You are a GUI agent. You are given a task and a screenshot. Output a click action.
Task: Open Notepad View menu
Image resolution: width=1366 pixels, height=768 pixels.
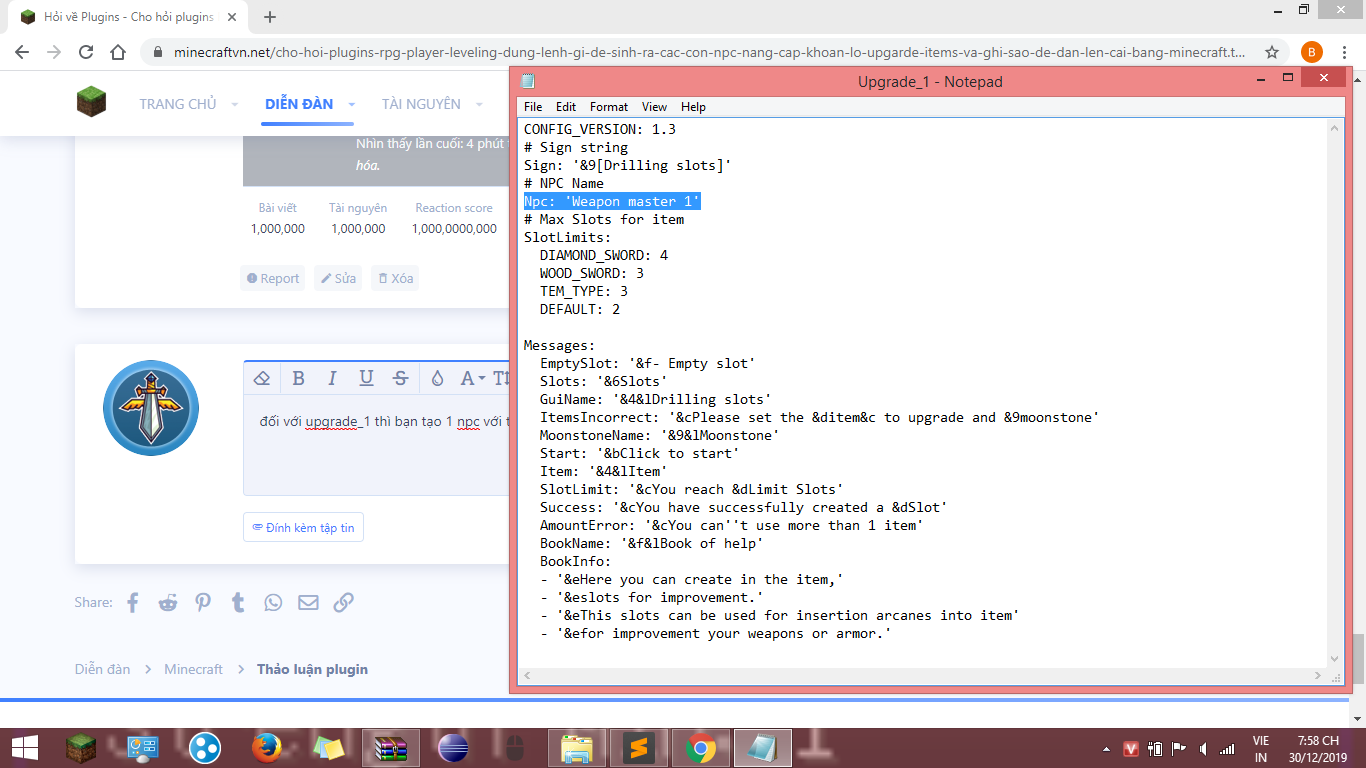(x=654, y=107)
